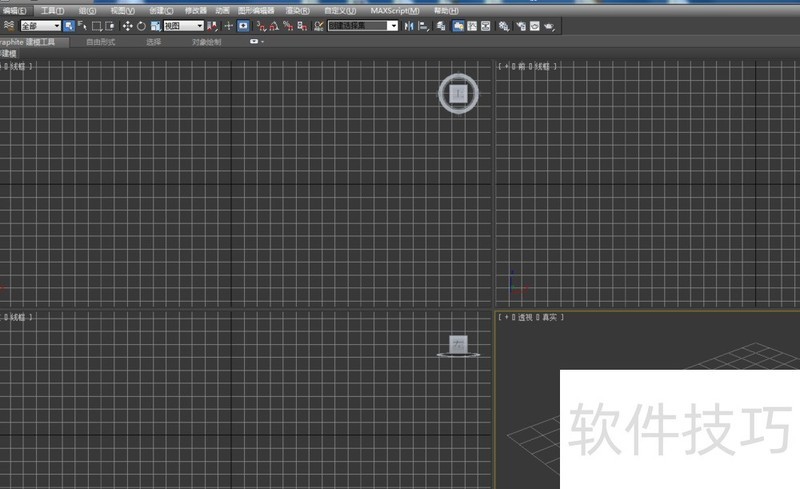Screen dimensions: 800x489
Task: Open the 视图 reference coordinate dropdown
Action: 183,25
